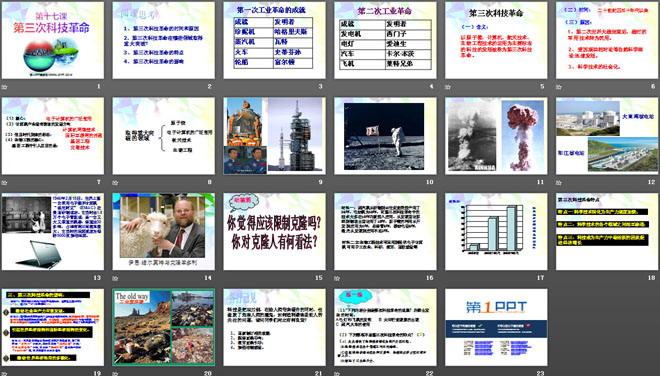Click animation star icon under slide 8
The height and width of the screenshot is (376, 660).
tap(115, 183)
